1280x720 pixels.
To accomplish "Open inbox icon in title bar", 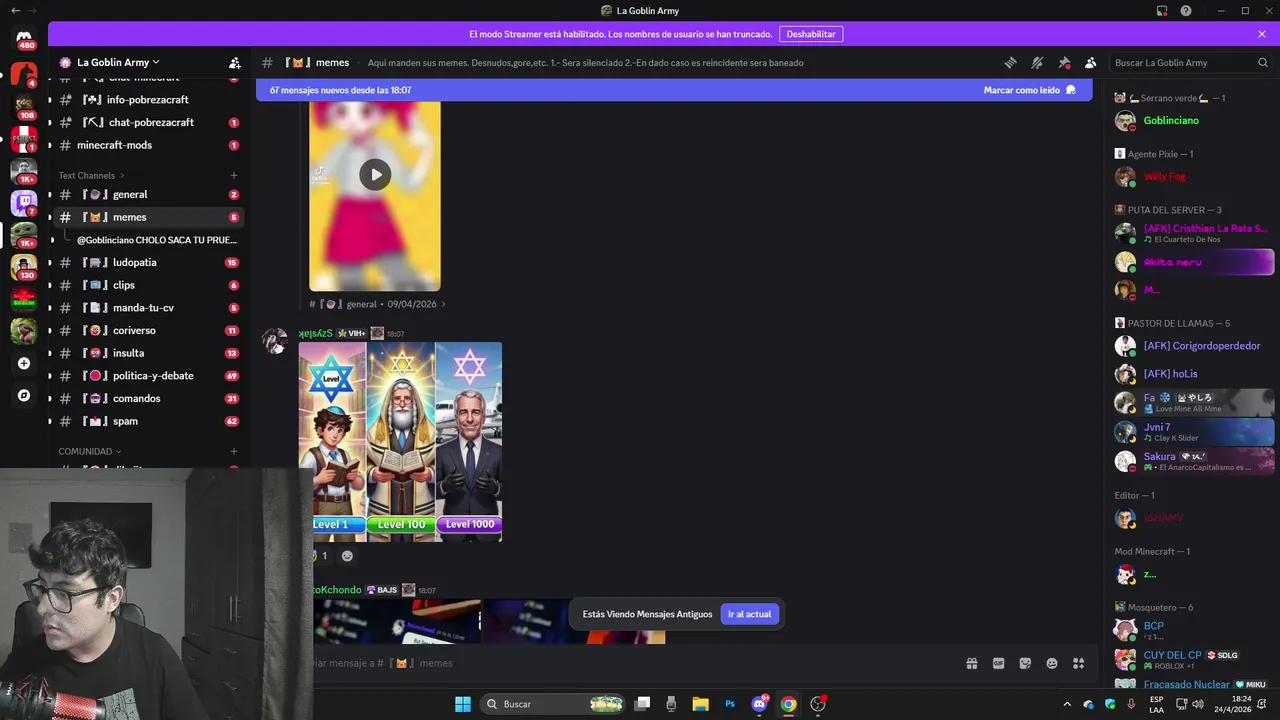I will 1162,11.
